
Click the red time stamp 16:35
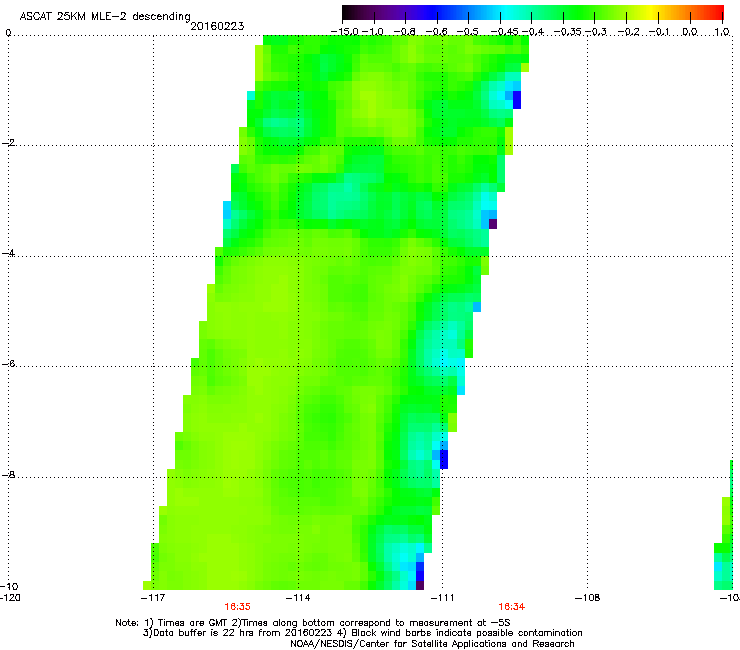tap(237, 607)
